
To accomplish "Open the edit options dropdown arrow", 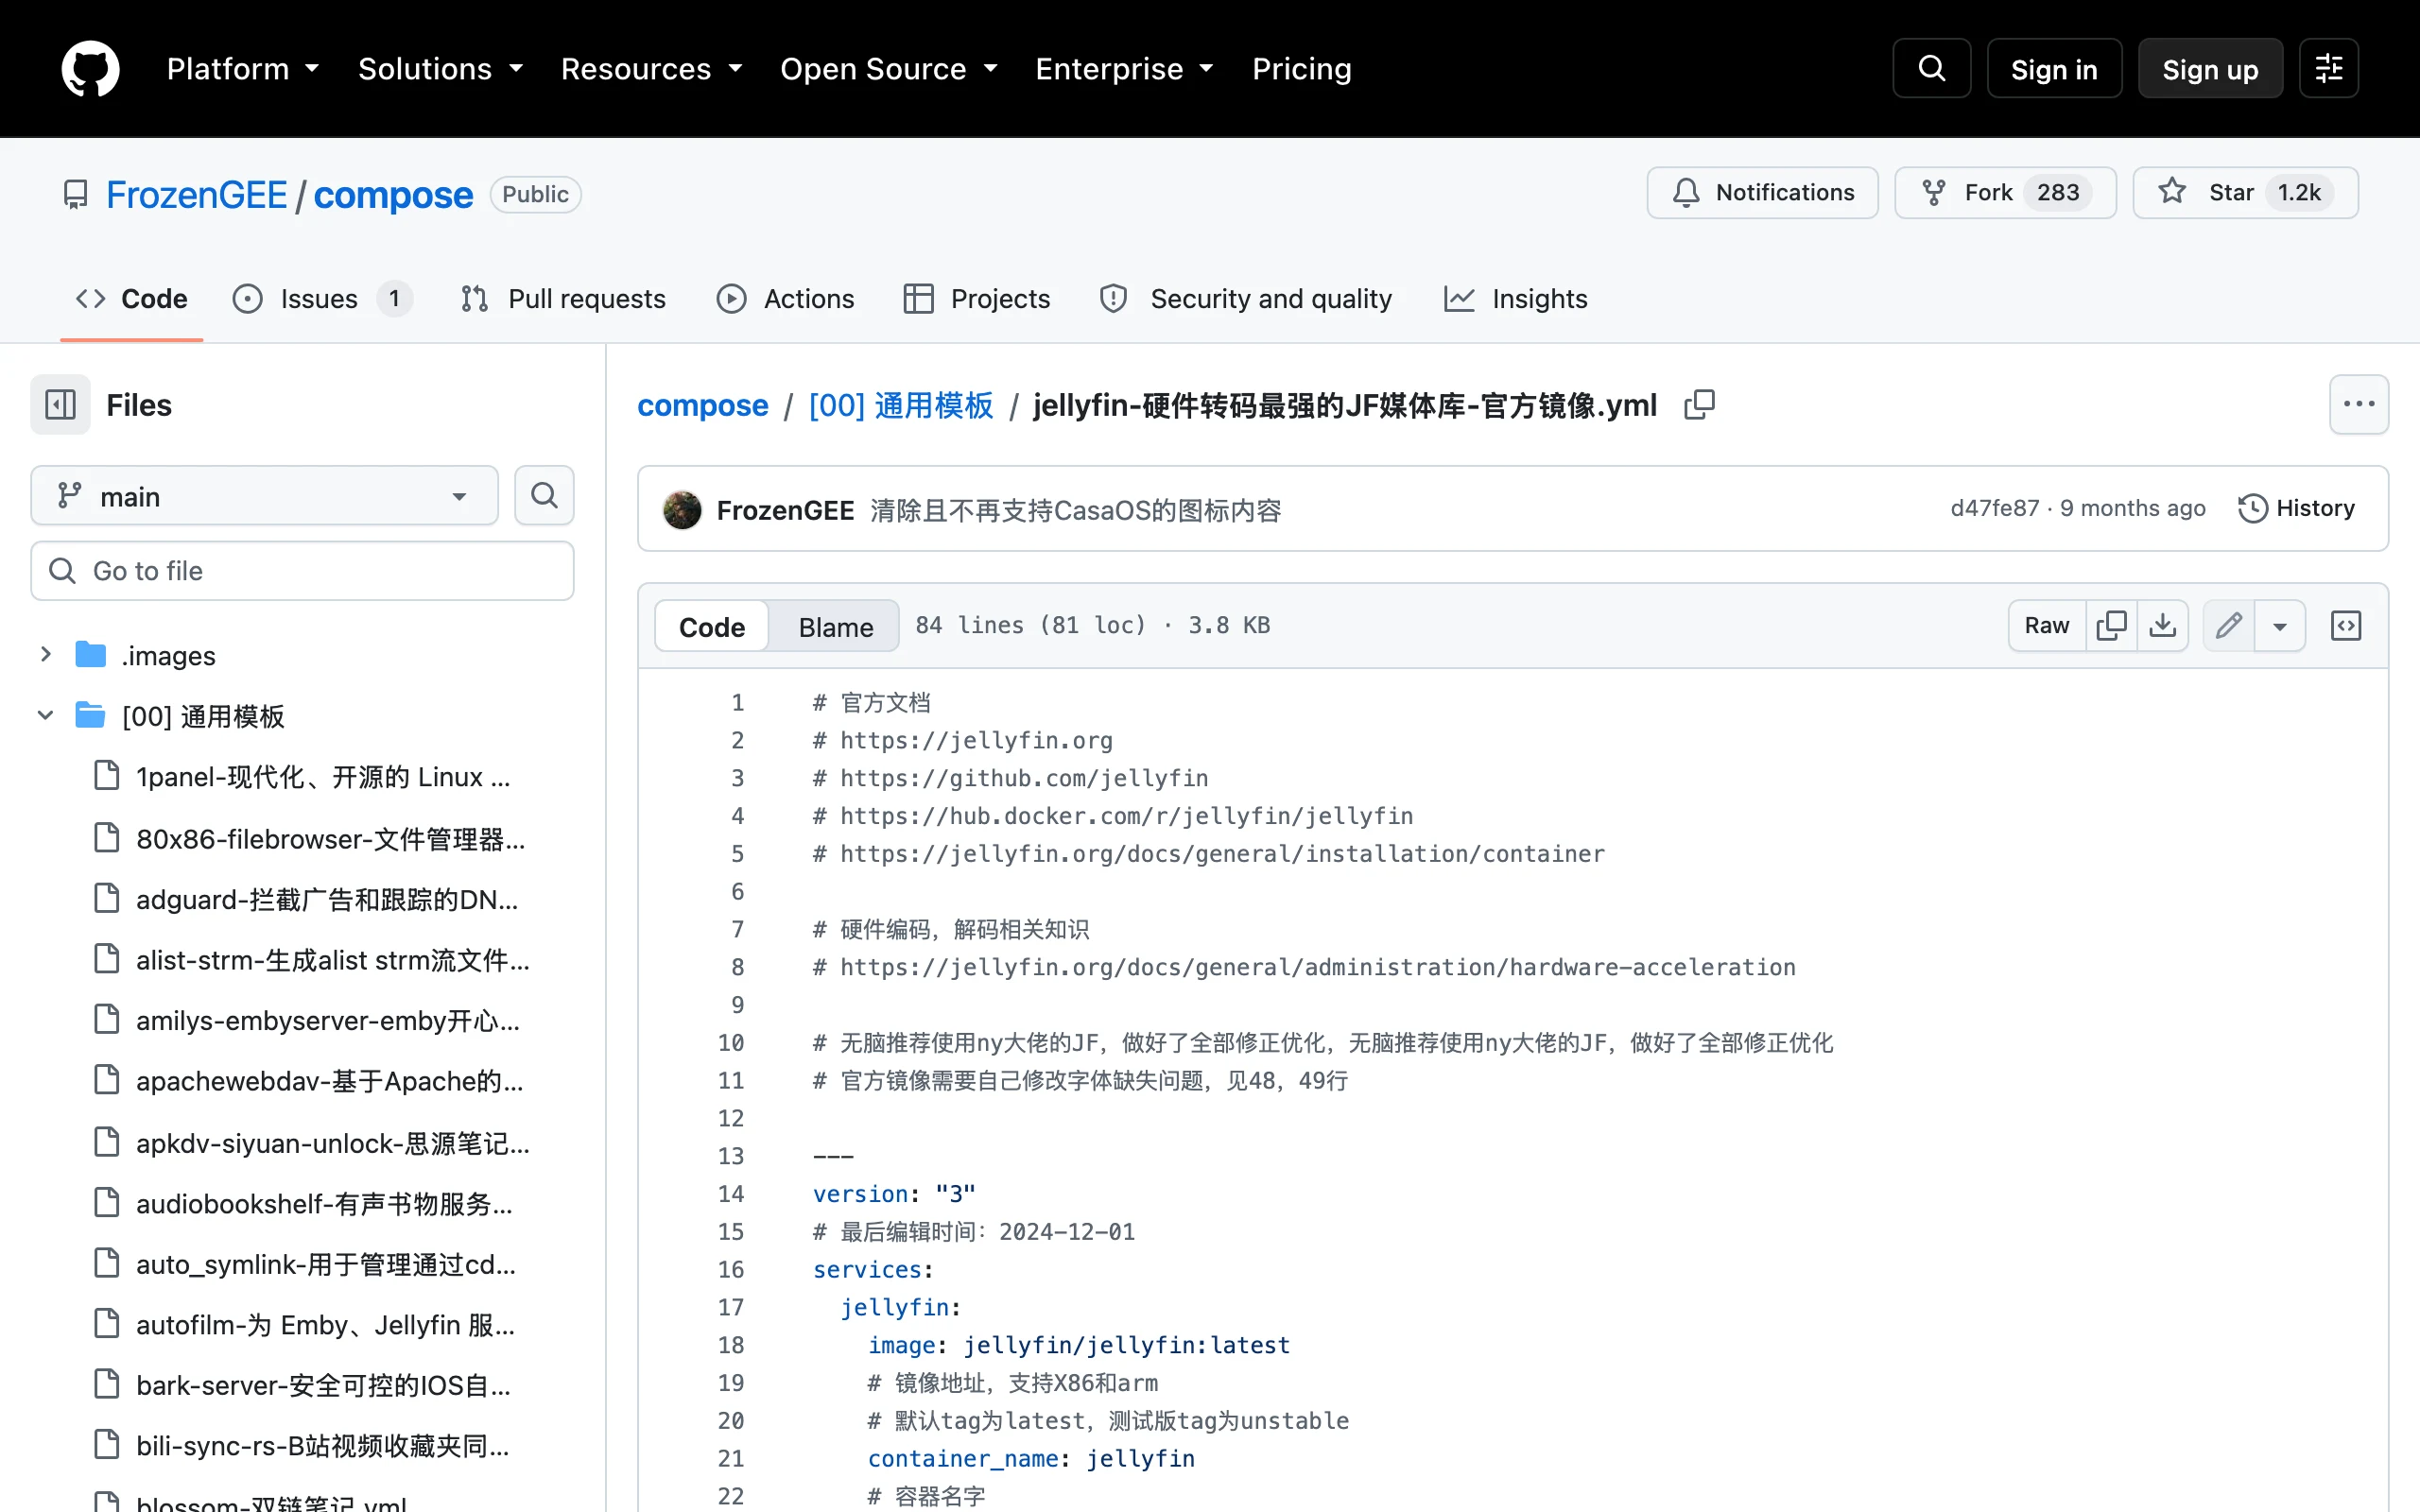I will [2280, 626].
